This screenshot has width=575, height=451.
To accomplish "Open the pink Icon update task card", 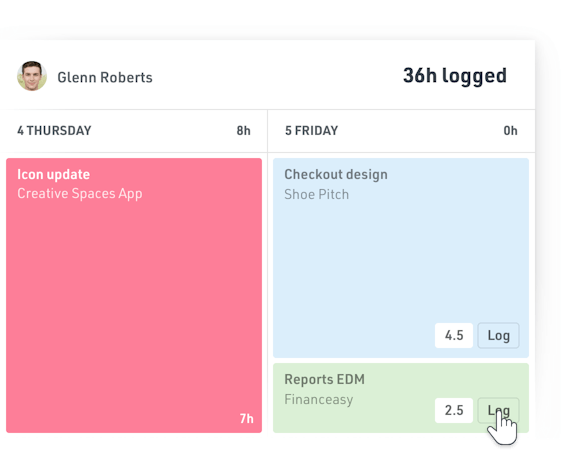I will pos(134,296).
